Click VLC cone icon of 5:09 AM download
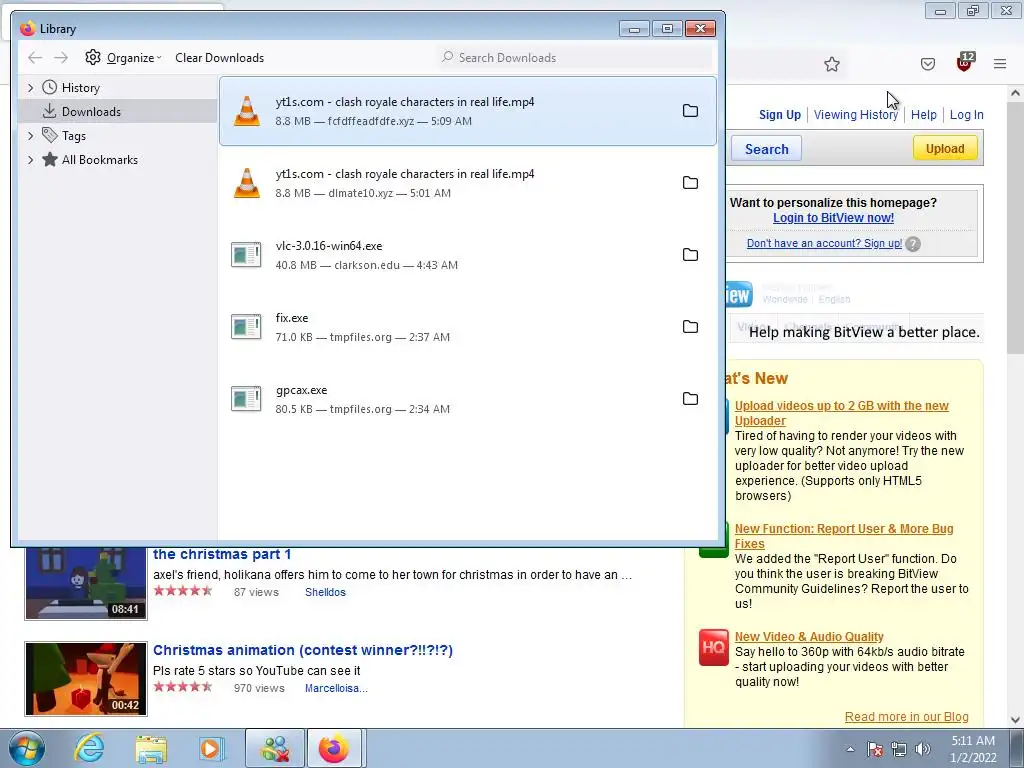 pos(247,111)
